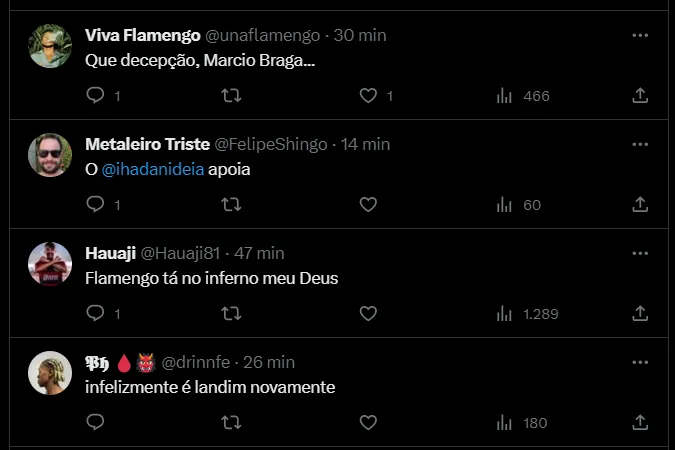This screenshot has width=675, height=450.
Task: Retweet Hauaji's Flamengo tweet
Action: point(231,314)
